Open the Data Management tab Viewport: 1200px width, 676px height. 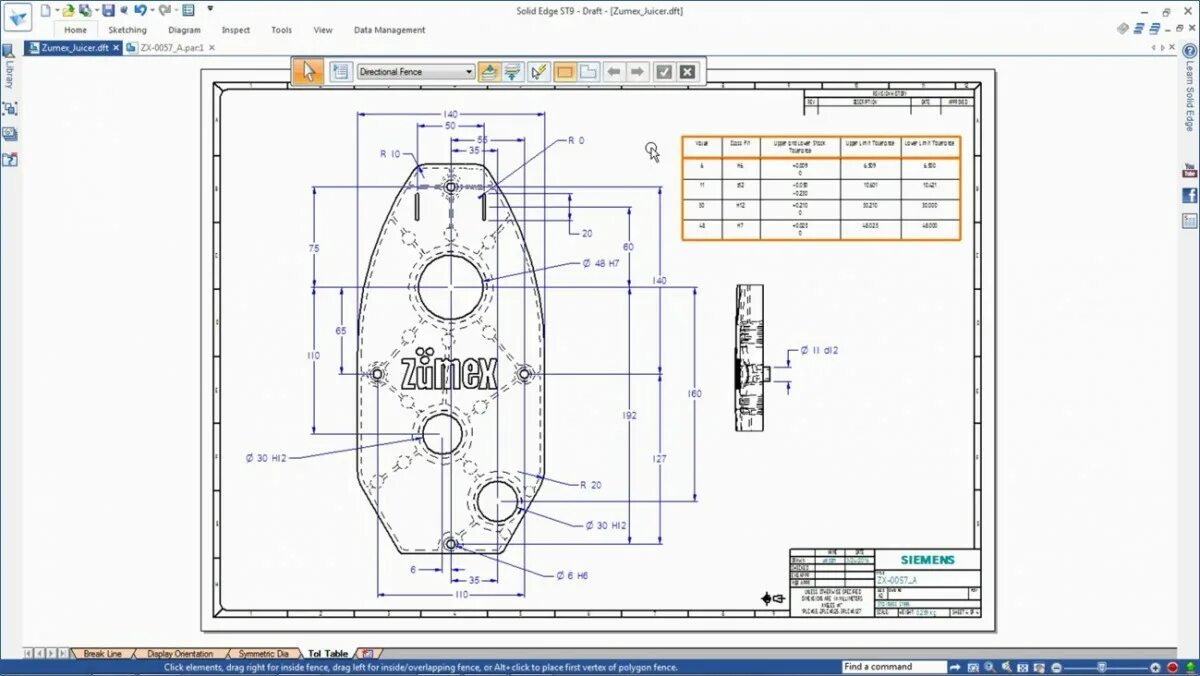390,30
